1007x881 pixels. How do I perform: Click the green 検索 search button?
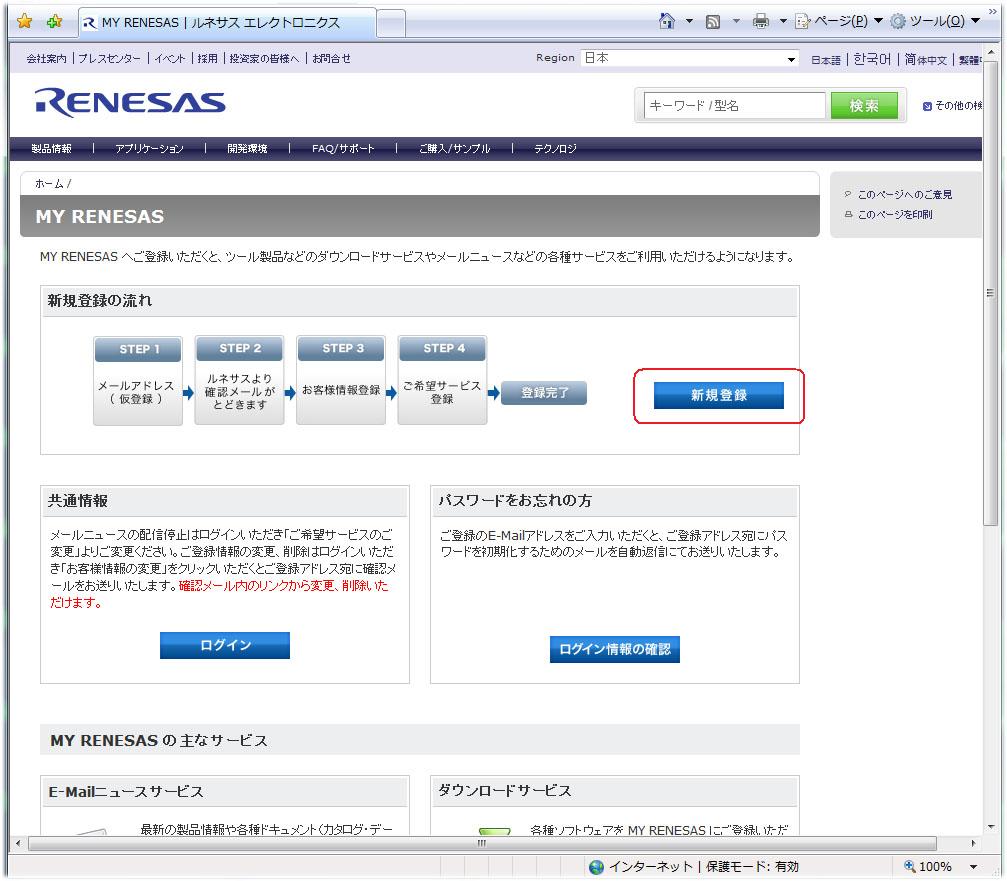pos(864,106)
